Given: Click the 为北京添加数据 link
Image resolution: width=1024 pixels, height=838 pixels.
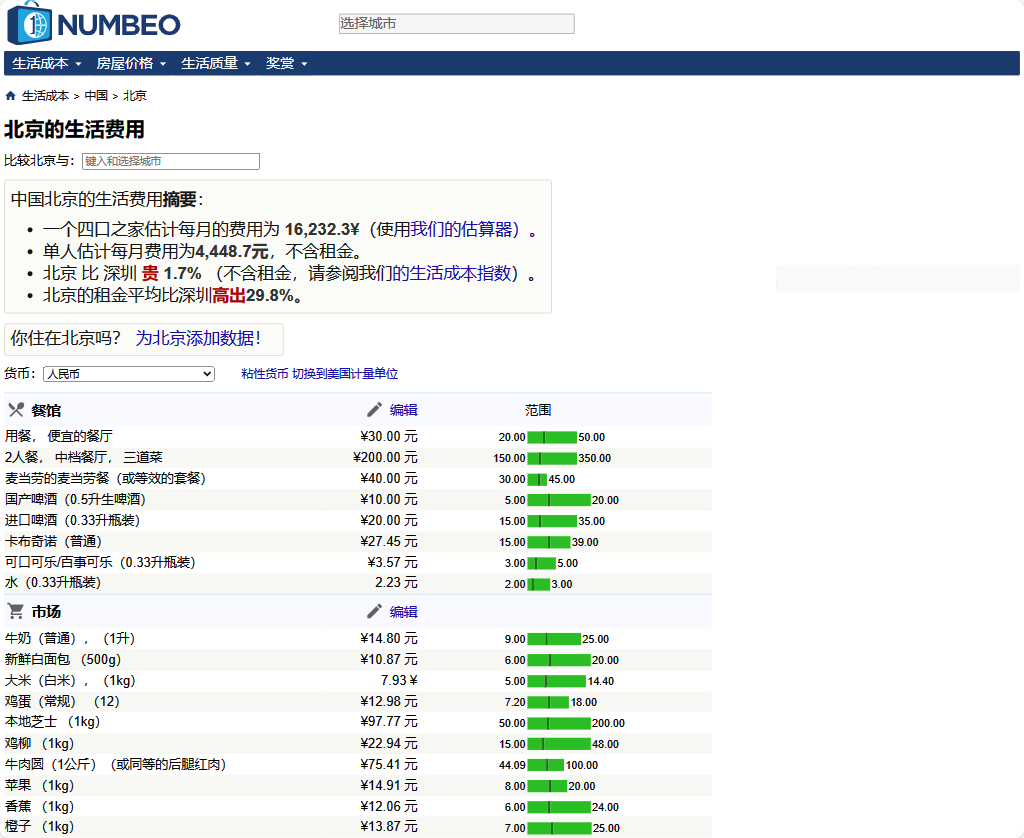Looking at the screenshot, I should click(198, 339).
